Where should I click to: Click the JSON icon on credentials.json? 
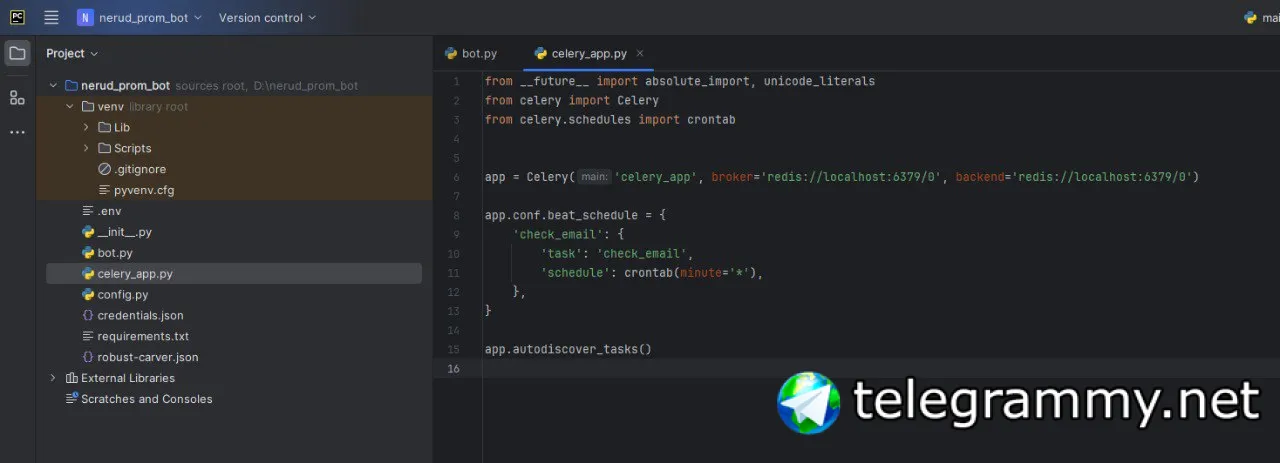point(88,316)
